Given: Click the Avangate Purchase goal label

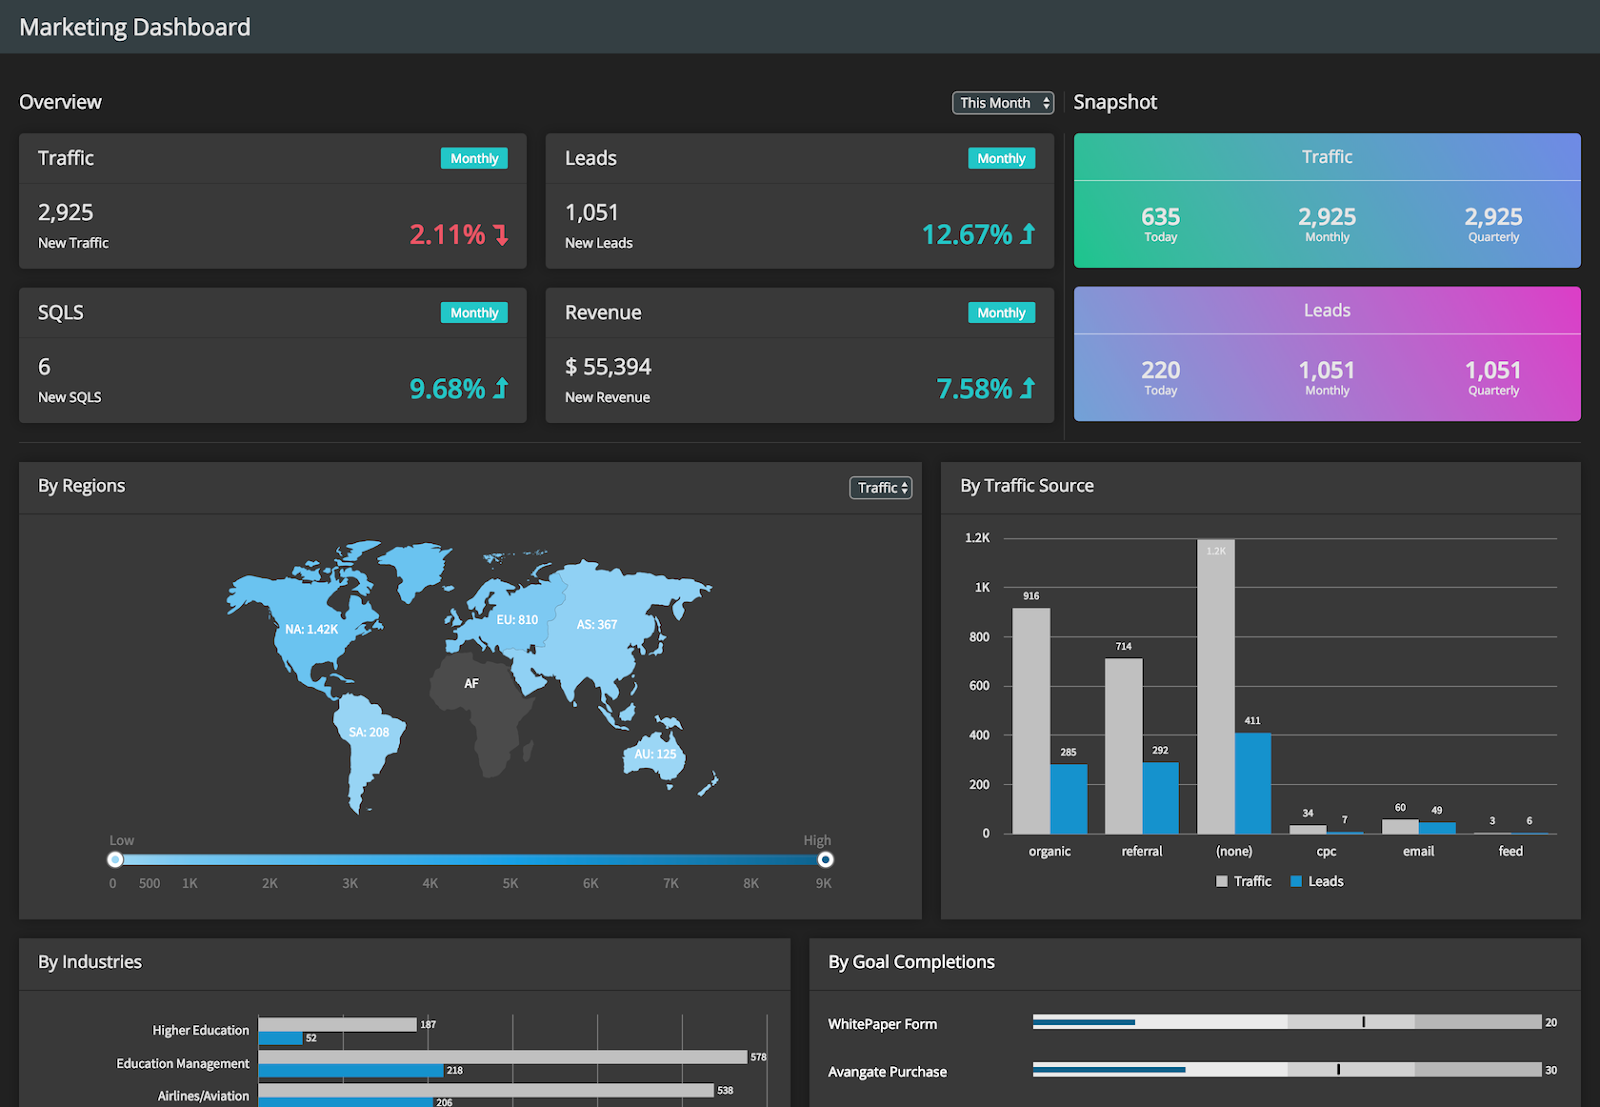Looking at the screenshot, I should (886, 1070).
